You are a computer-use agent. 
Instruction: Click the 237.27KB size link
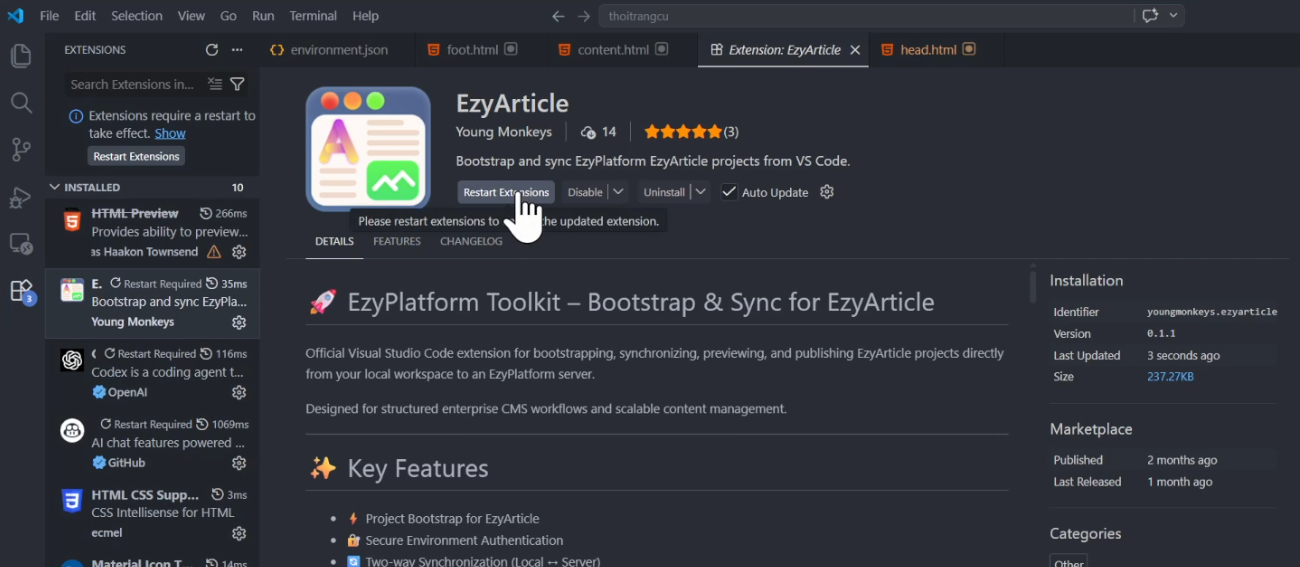click(1170, 377)
